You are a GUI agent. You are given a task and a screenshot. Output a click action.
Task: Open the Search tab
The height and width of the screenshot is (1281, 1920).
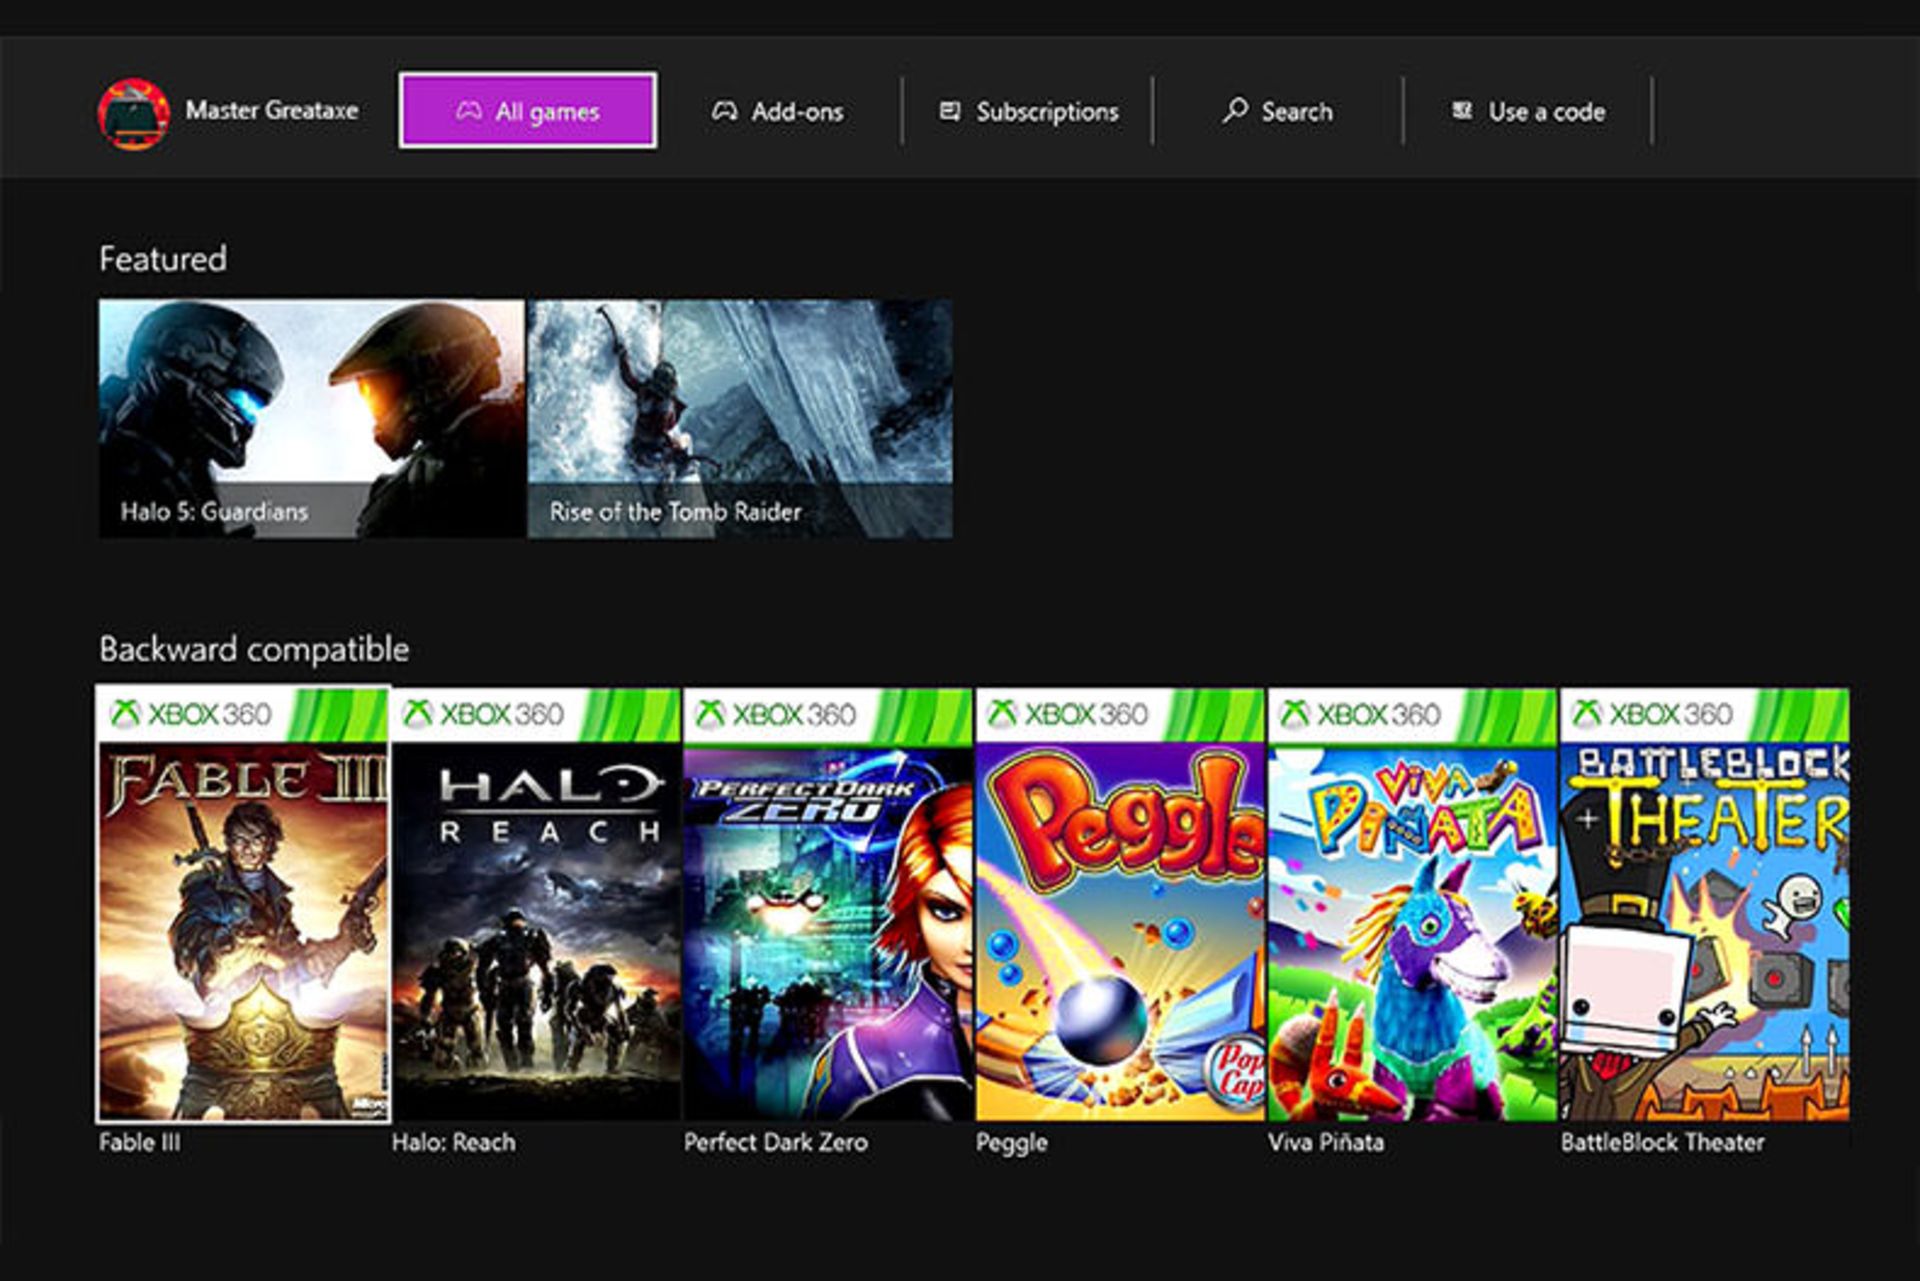1278,112
